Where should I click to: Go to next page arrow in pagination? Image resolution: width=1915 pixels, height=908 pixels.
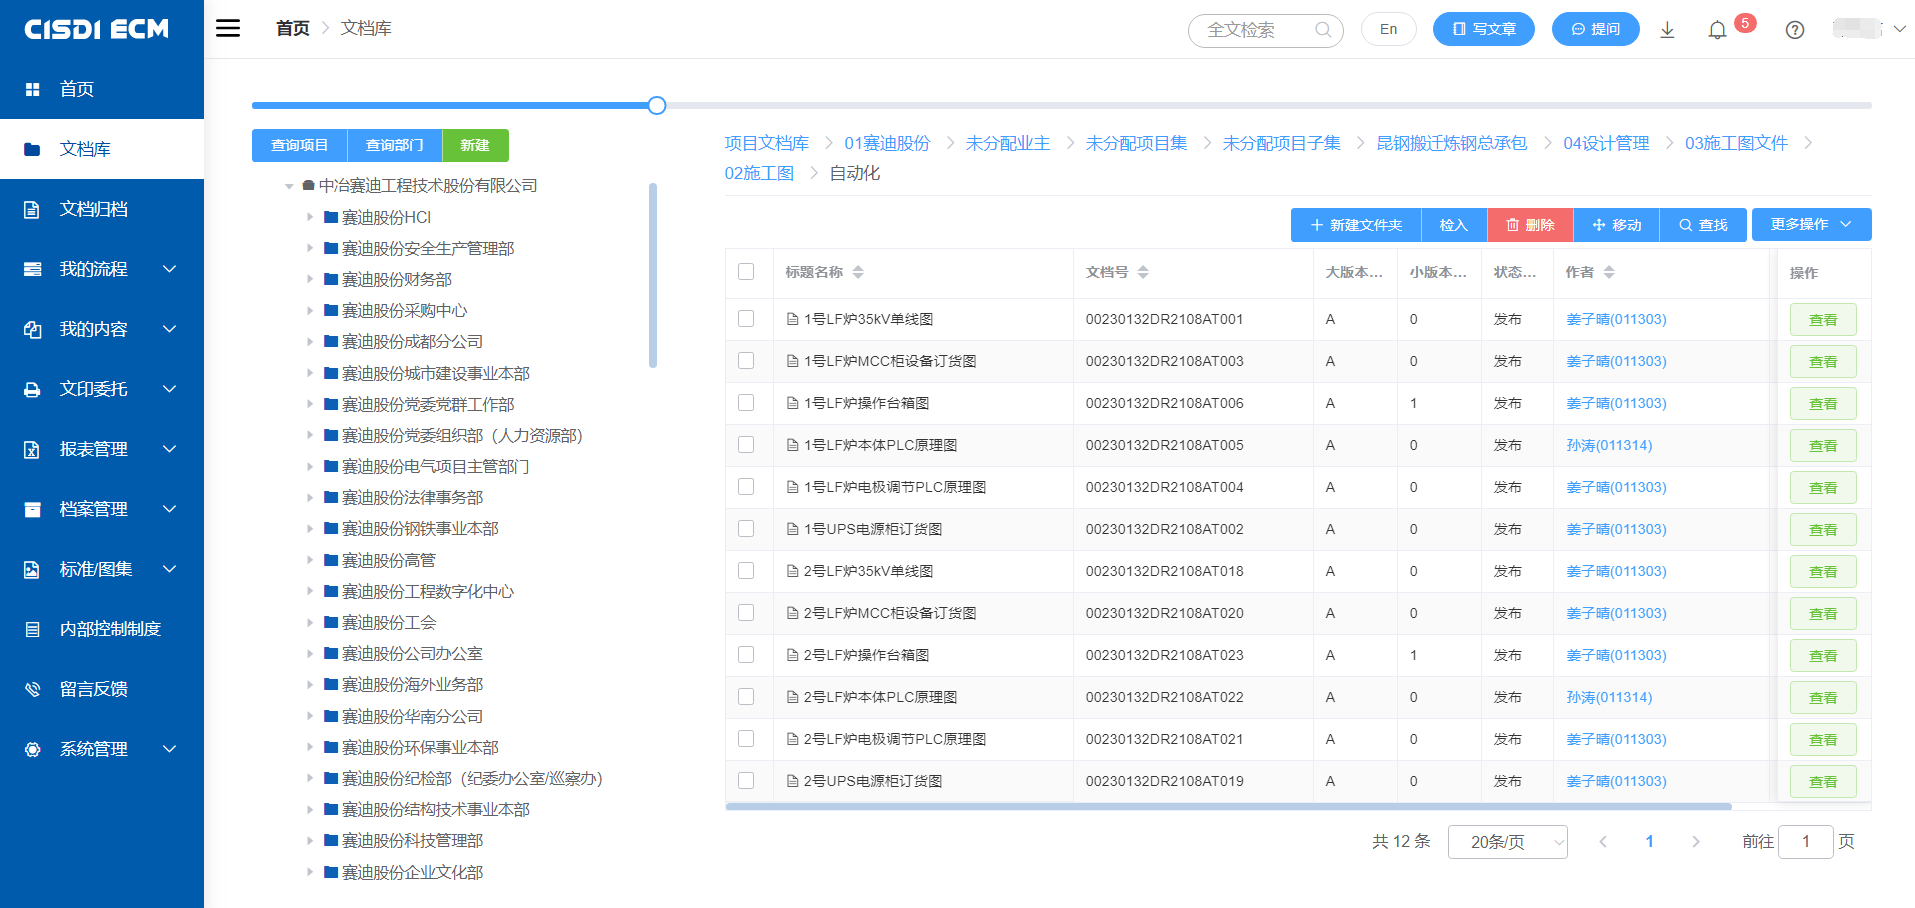click(x=1696, y=842)
